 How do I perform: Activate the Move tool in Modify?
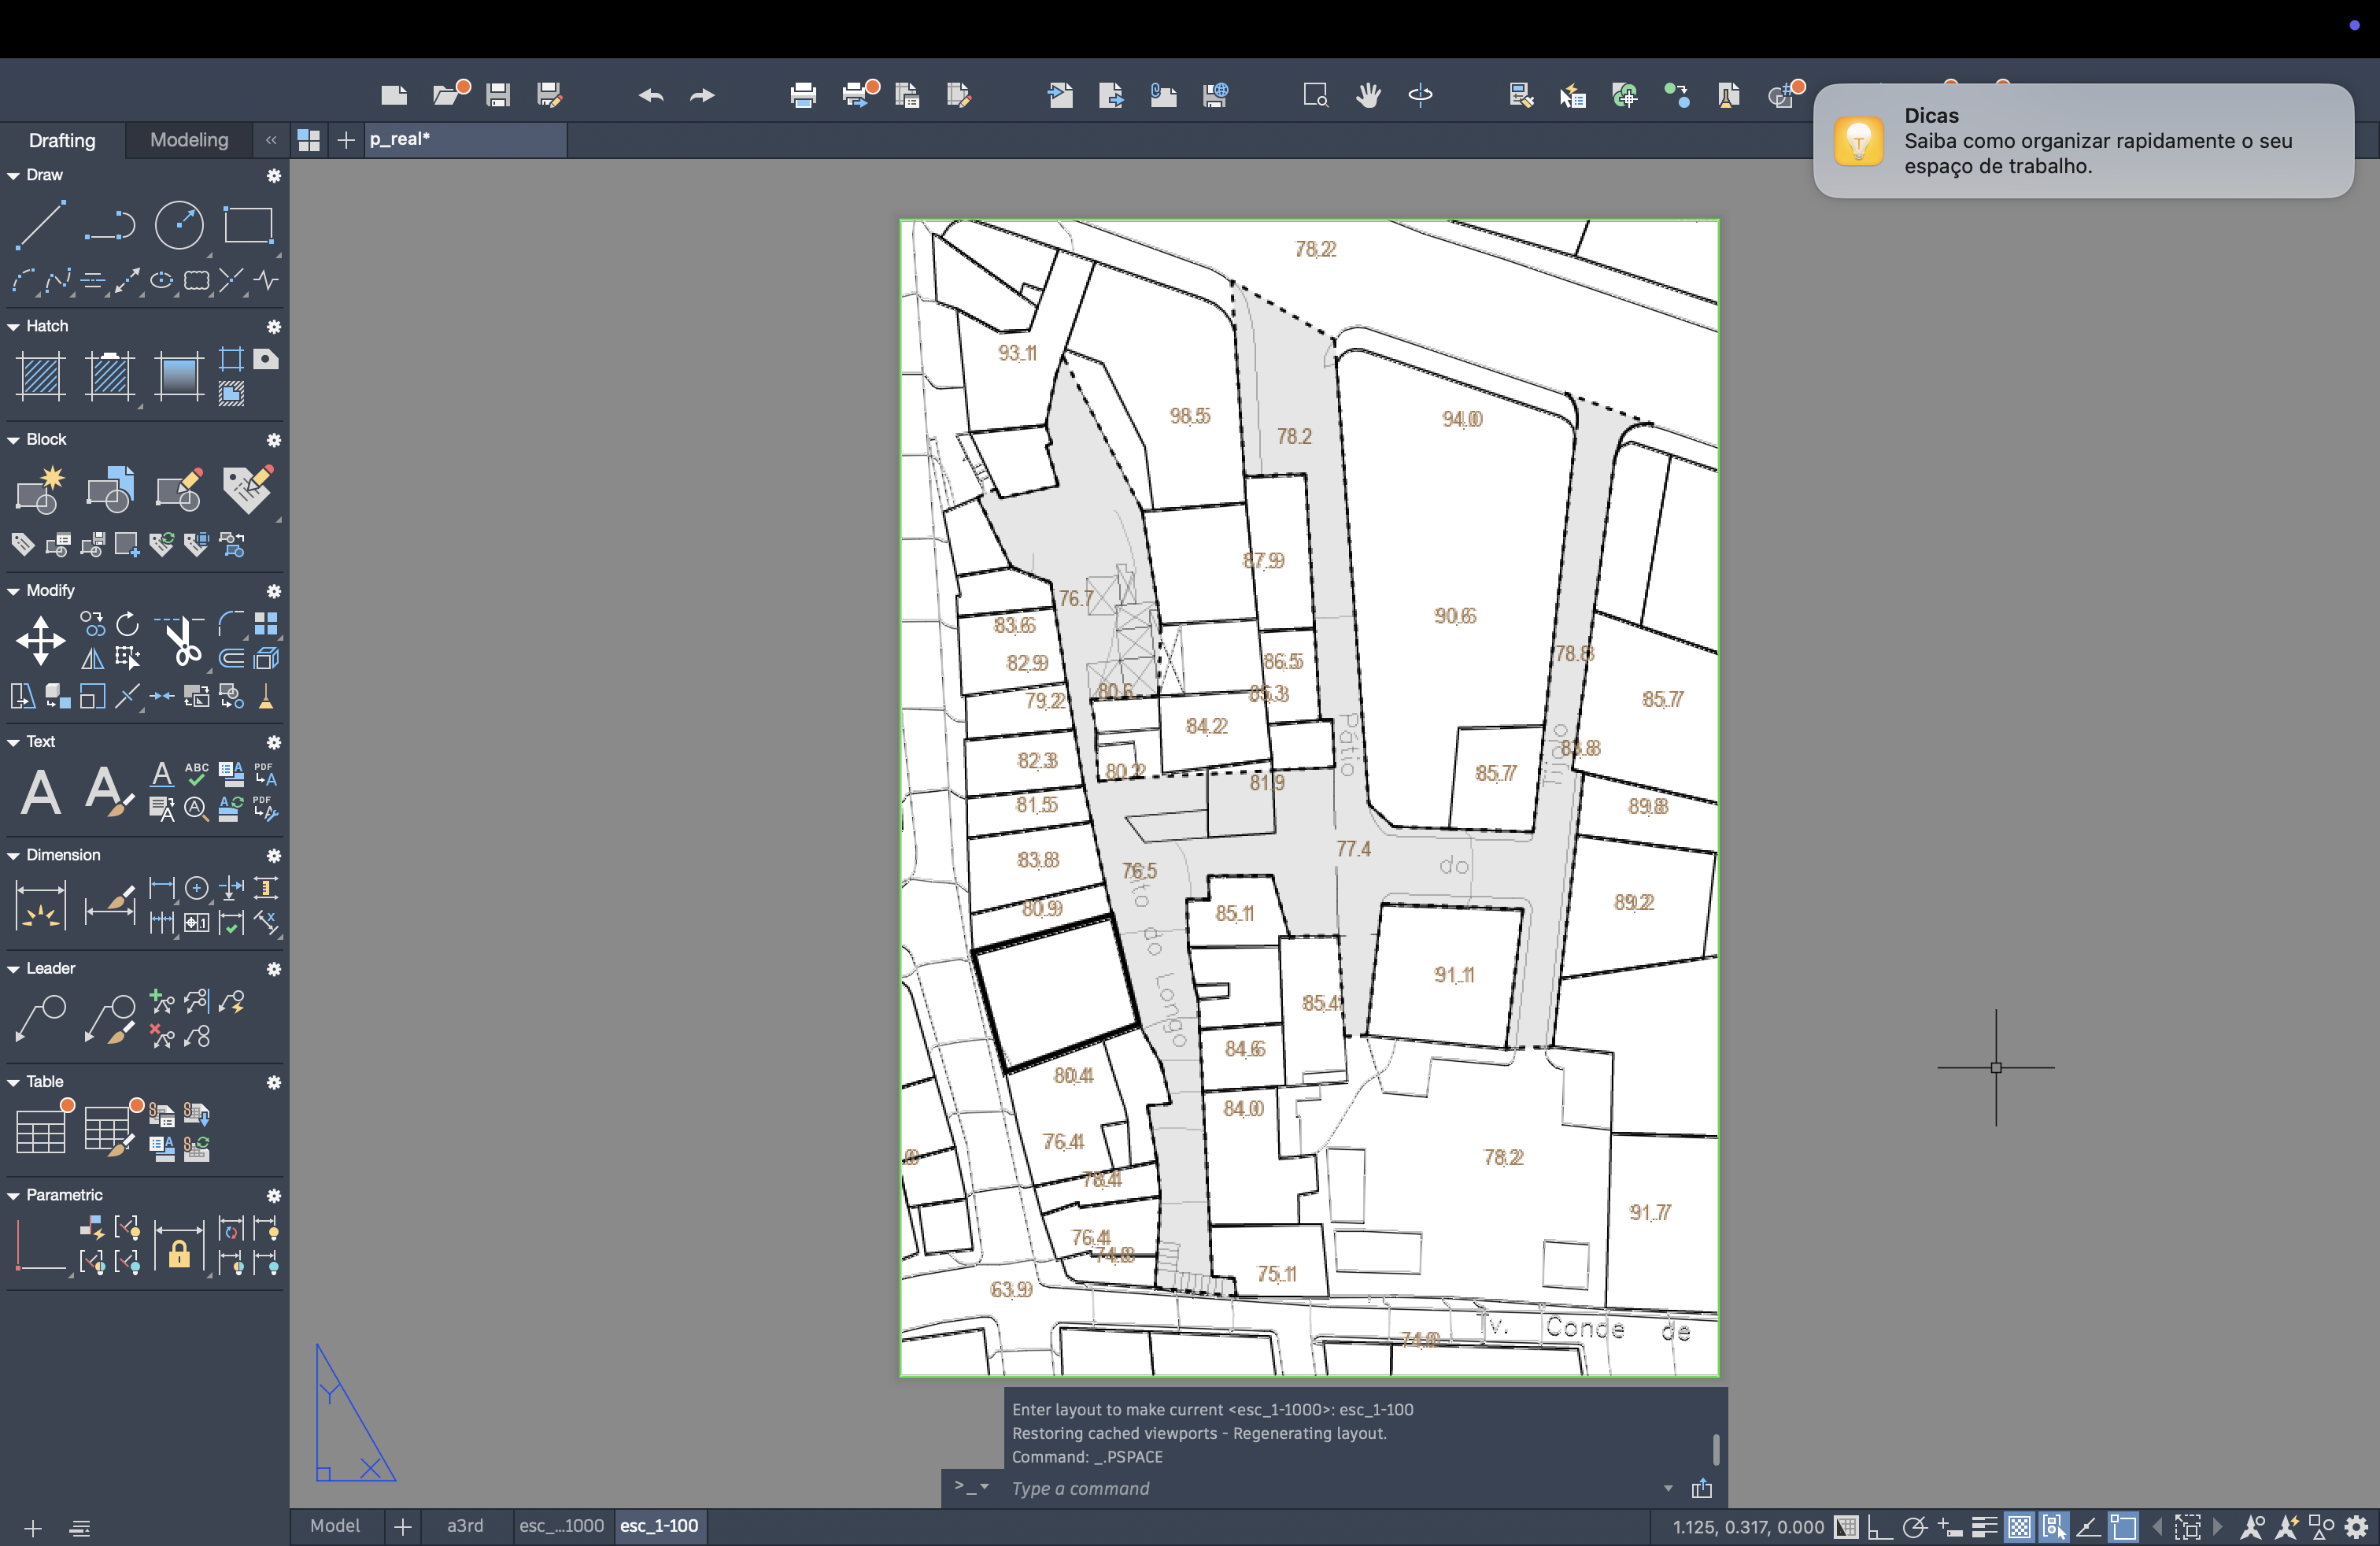41,640
